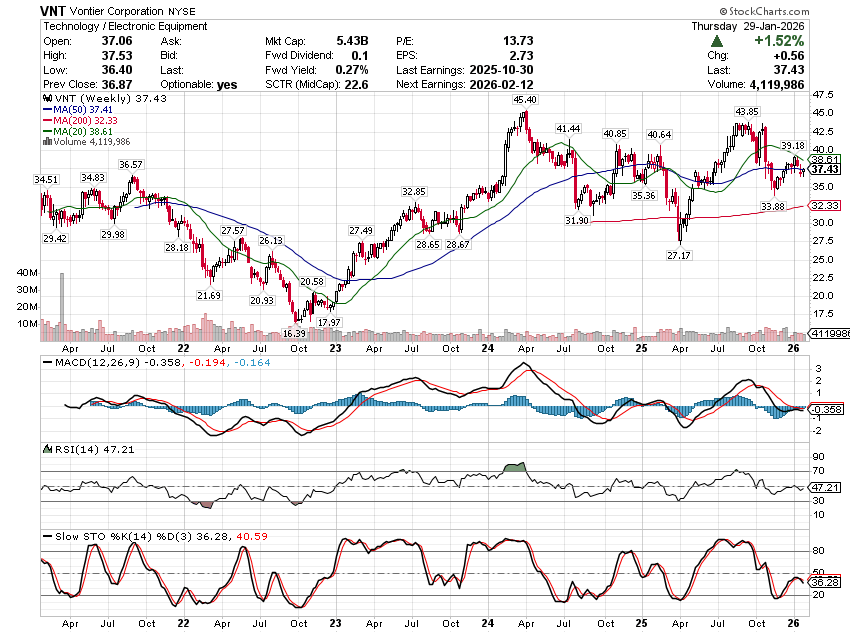The image size is (850, 633).
Task: Click the volume bars icon in the legend
Action: pos(45,142)
